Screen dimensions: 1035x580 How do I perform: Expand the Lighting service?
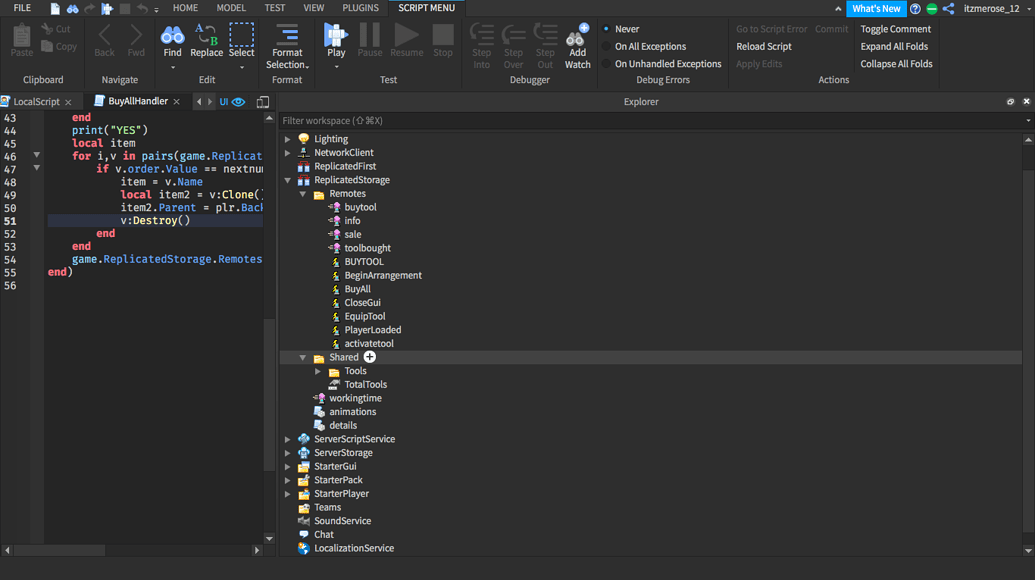point(288,139)
